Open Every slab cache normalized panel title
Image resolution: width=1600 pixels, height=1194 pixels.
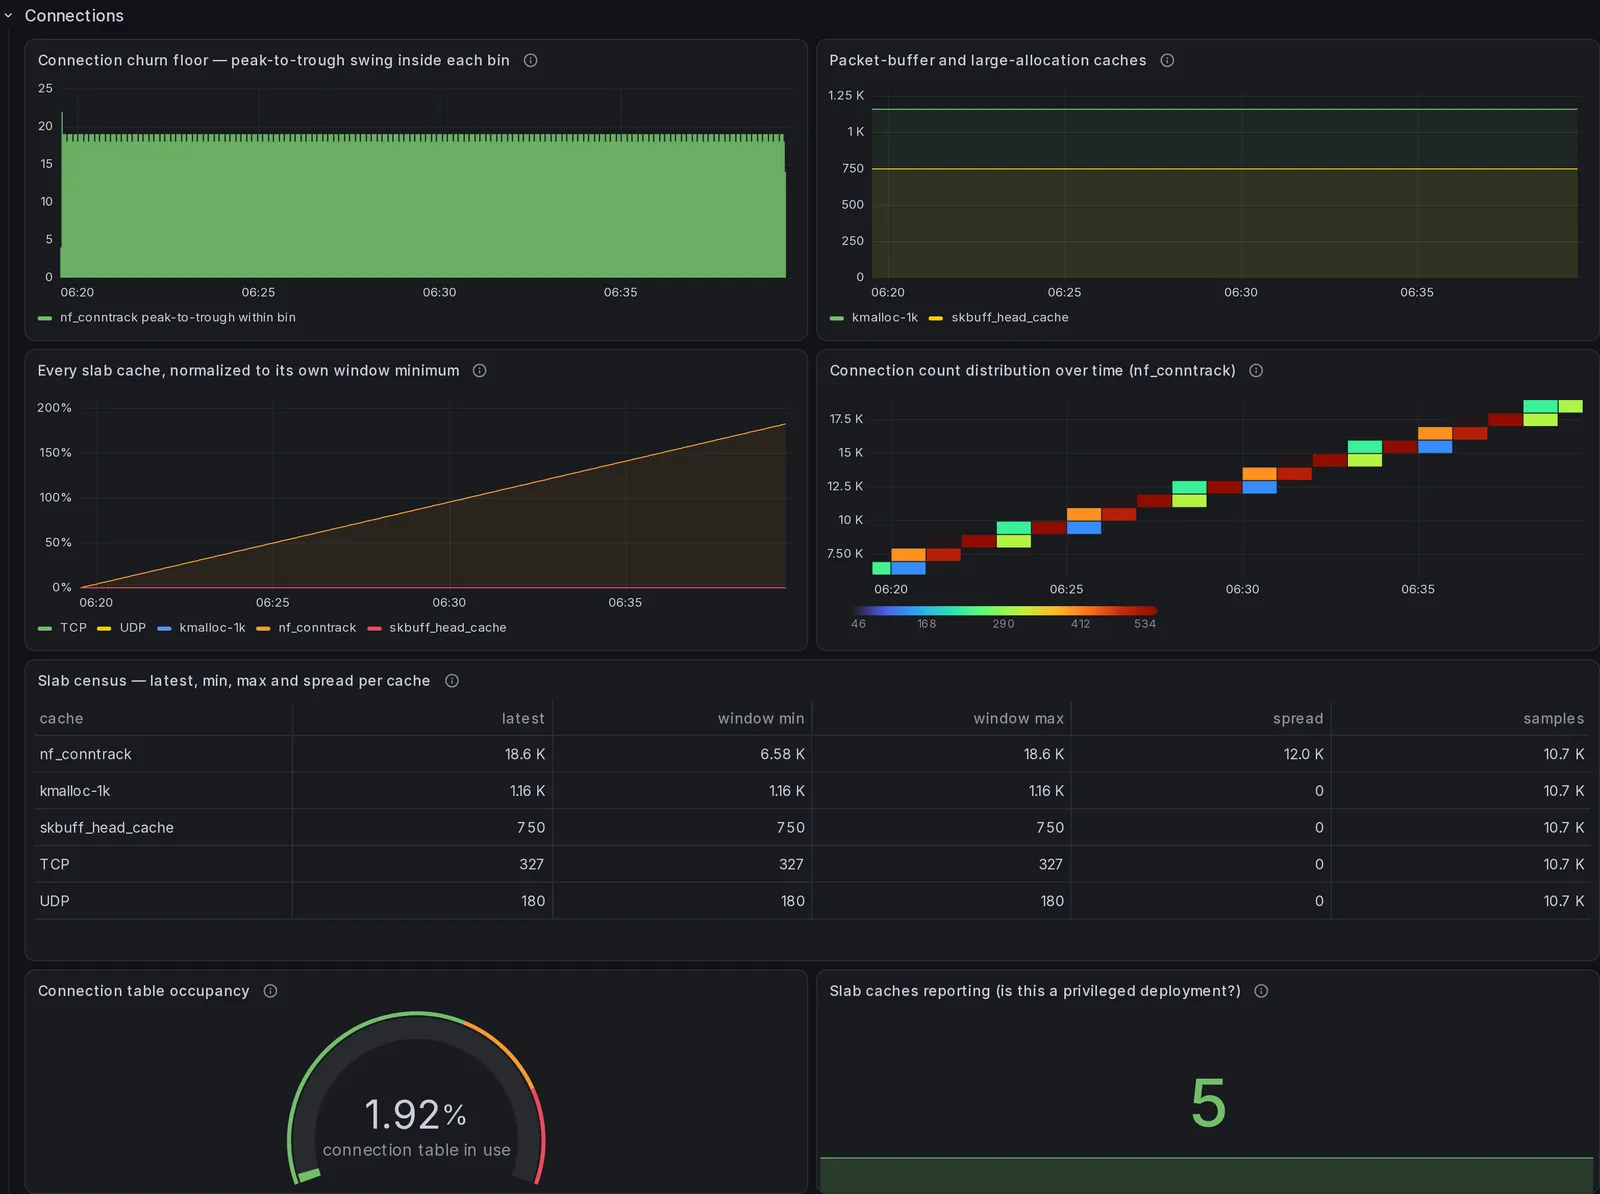pyautogui.click(x=249, y=370)
